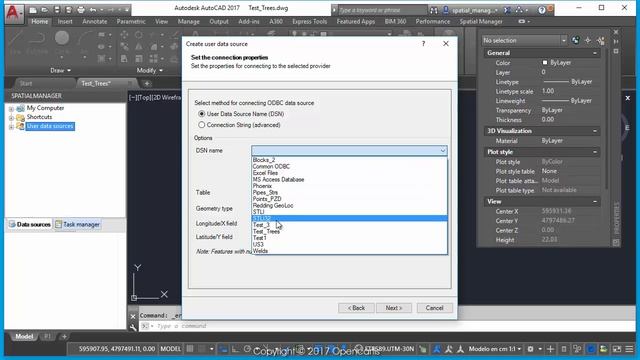Click the search keyword or phrase field
640x360 pixels.
point(382,10)
